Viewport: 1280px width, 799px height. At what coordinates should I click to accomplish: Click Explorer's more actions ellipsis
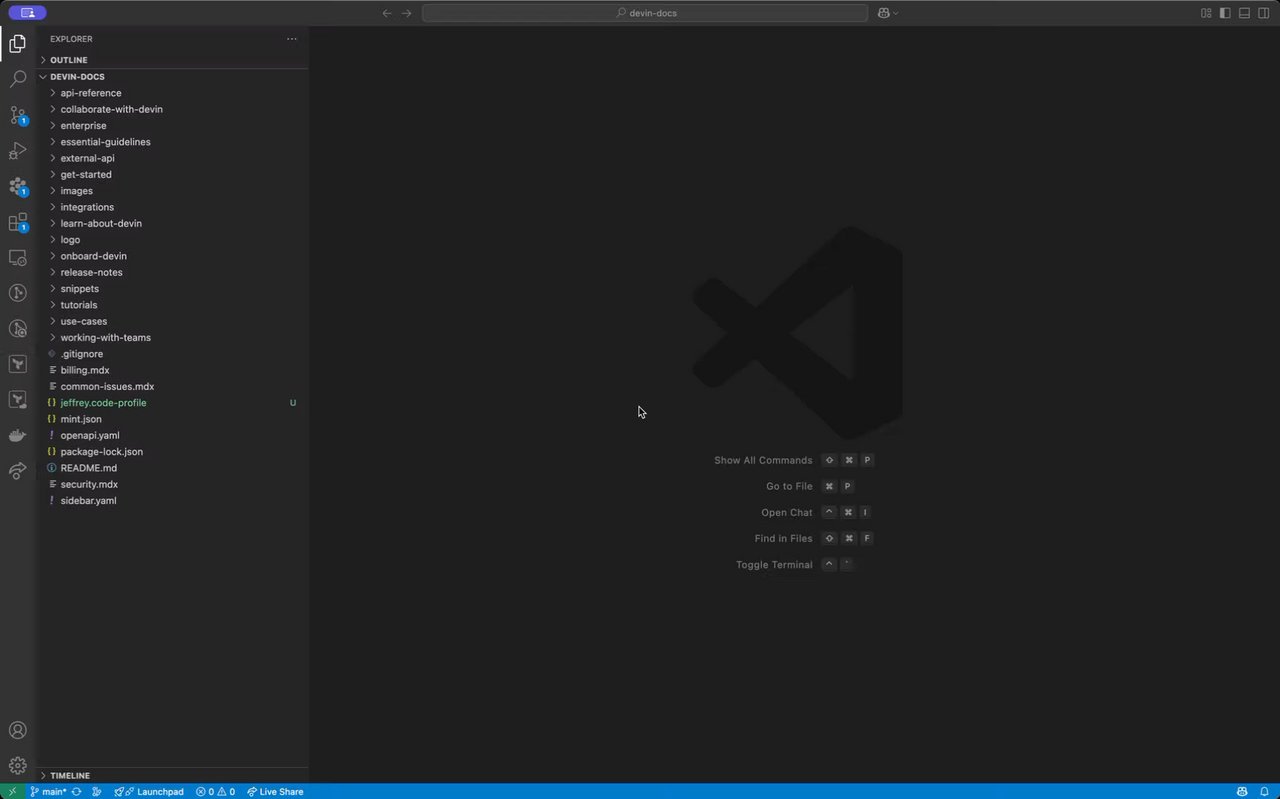coord(292,39)
